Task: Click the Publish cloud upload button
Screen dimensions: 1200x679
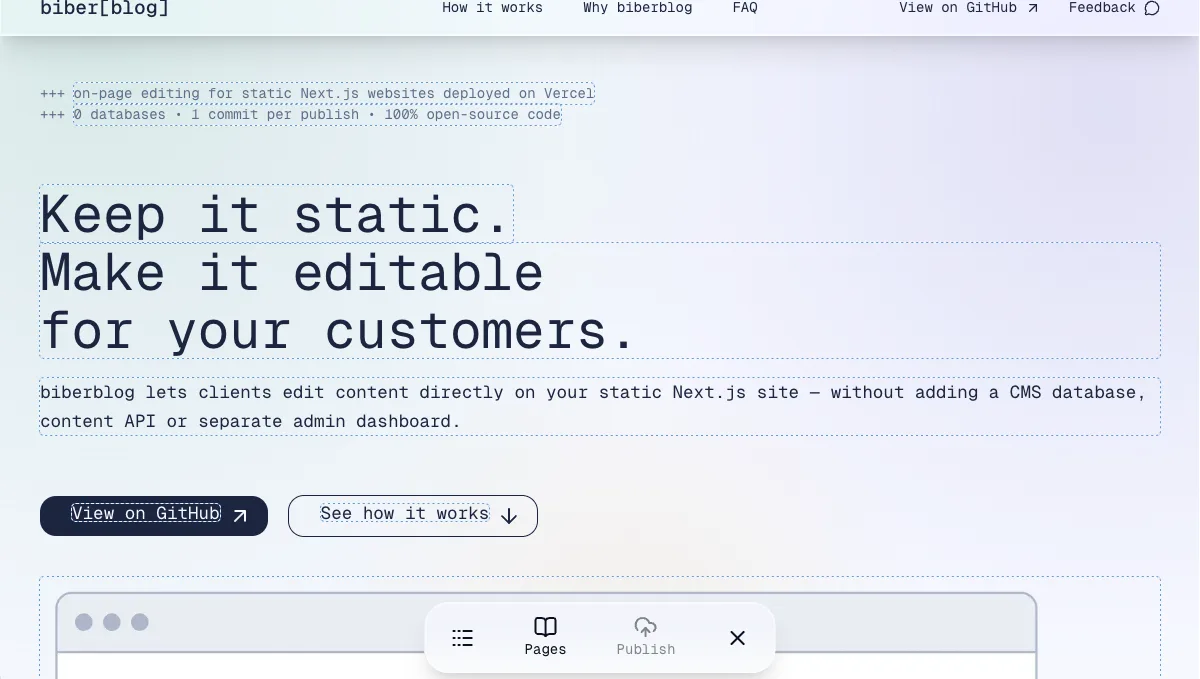Action: [646, 637]
